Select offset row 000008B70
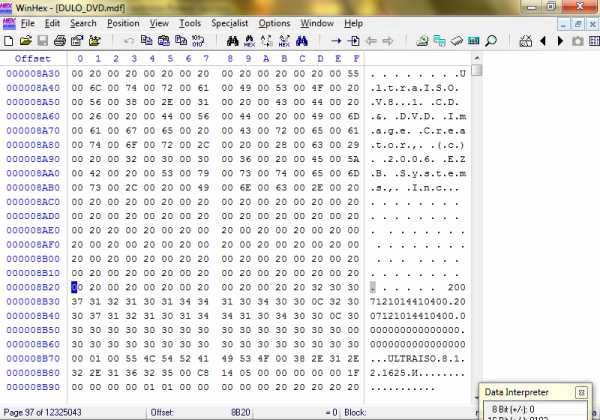 [x=33, y=359]
